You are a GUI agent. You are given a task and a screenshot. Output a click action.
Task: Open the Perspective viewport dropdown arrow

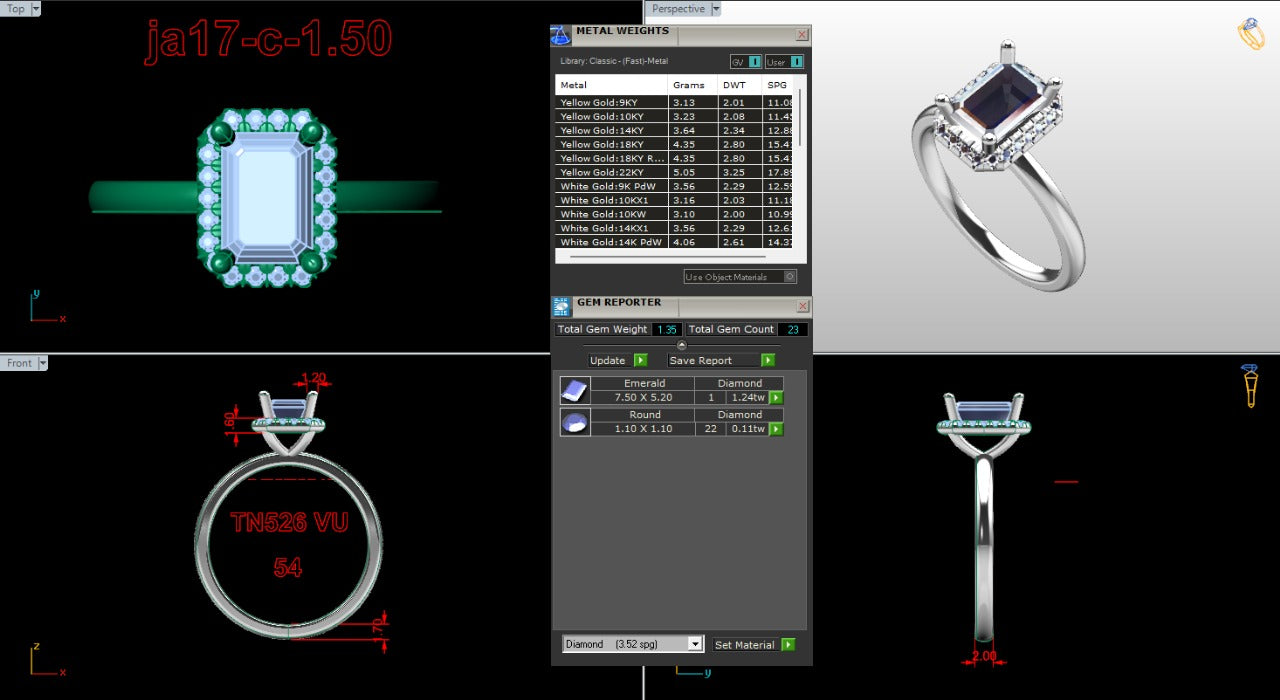[715, 9]
